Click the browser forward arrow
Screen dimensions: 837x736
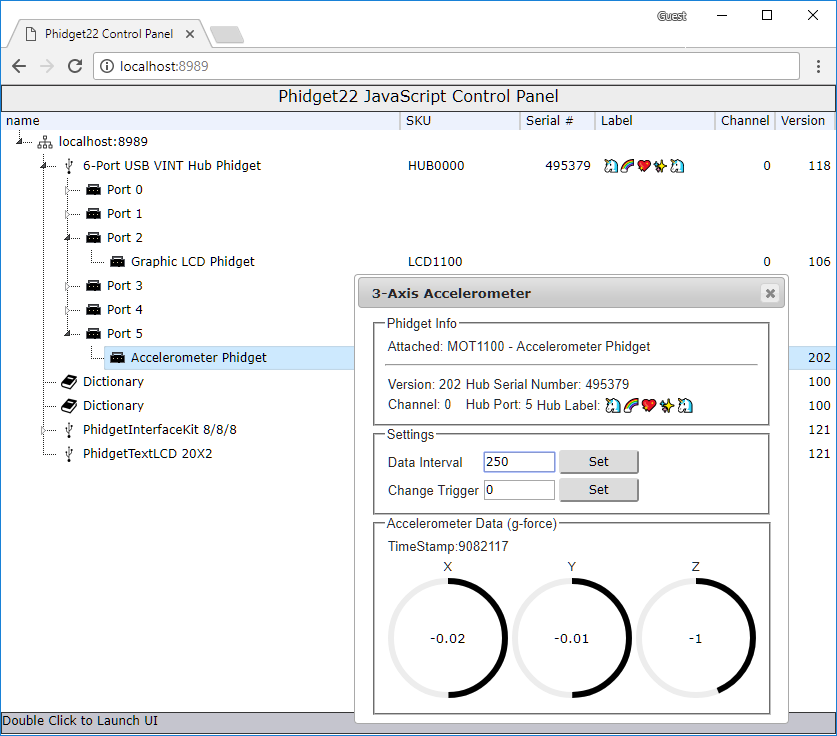coord(47,66)
